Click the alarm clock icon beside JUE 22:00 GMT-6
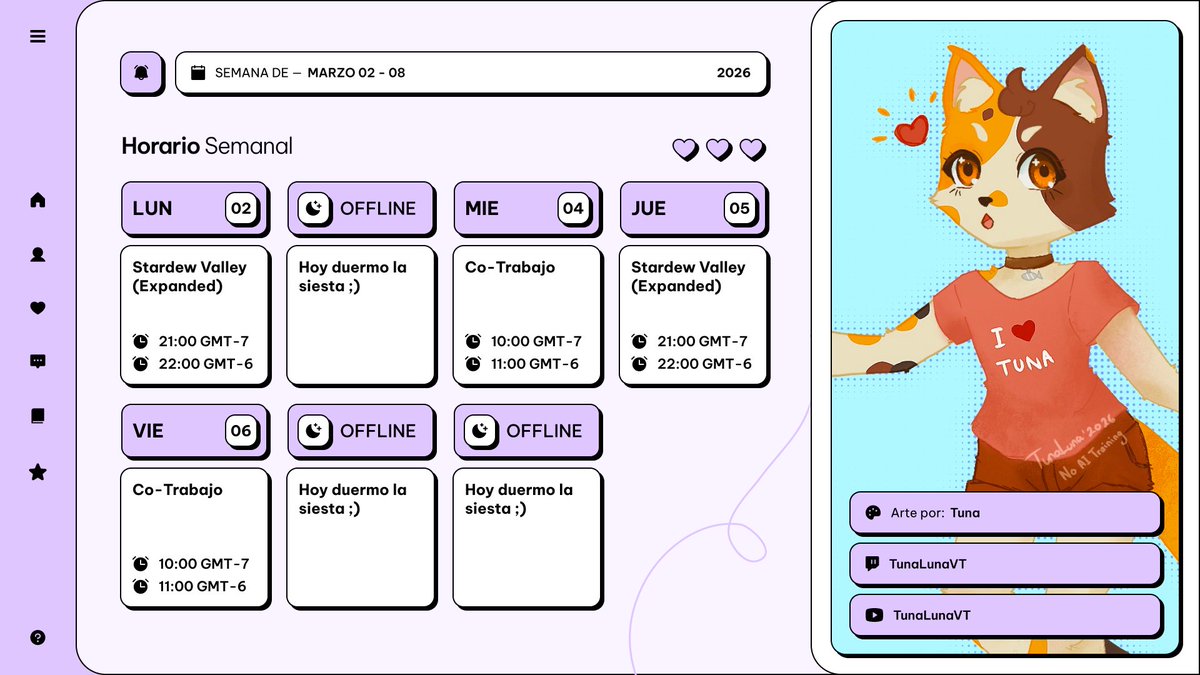Image resolution: width=1200 pixels, height=675 pixels. (x=639, y=364)
